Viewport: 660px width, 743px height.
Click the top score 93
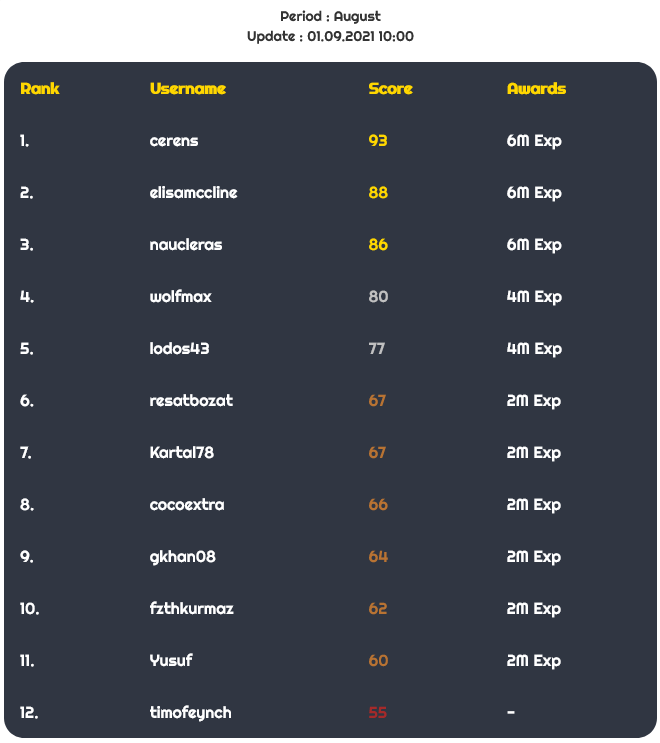pyautogui.click(x=378, y=141)
